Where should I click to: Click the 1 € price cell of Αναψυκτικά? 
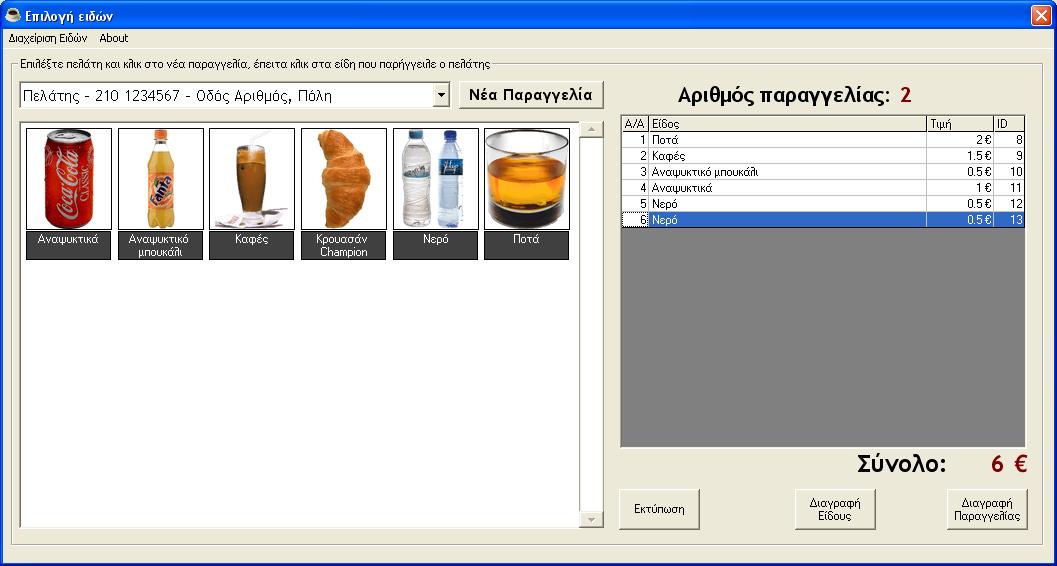click(960, 188)
